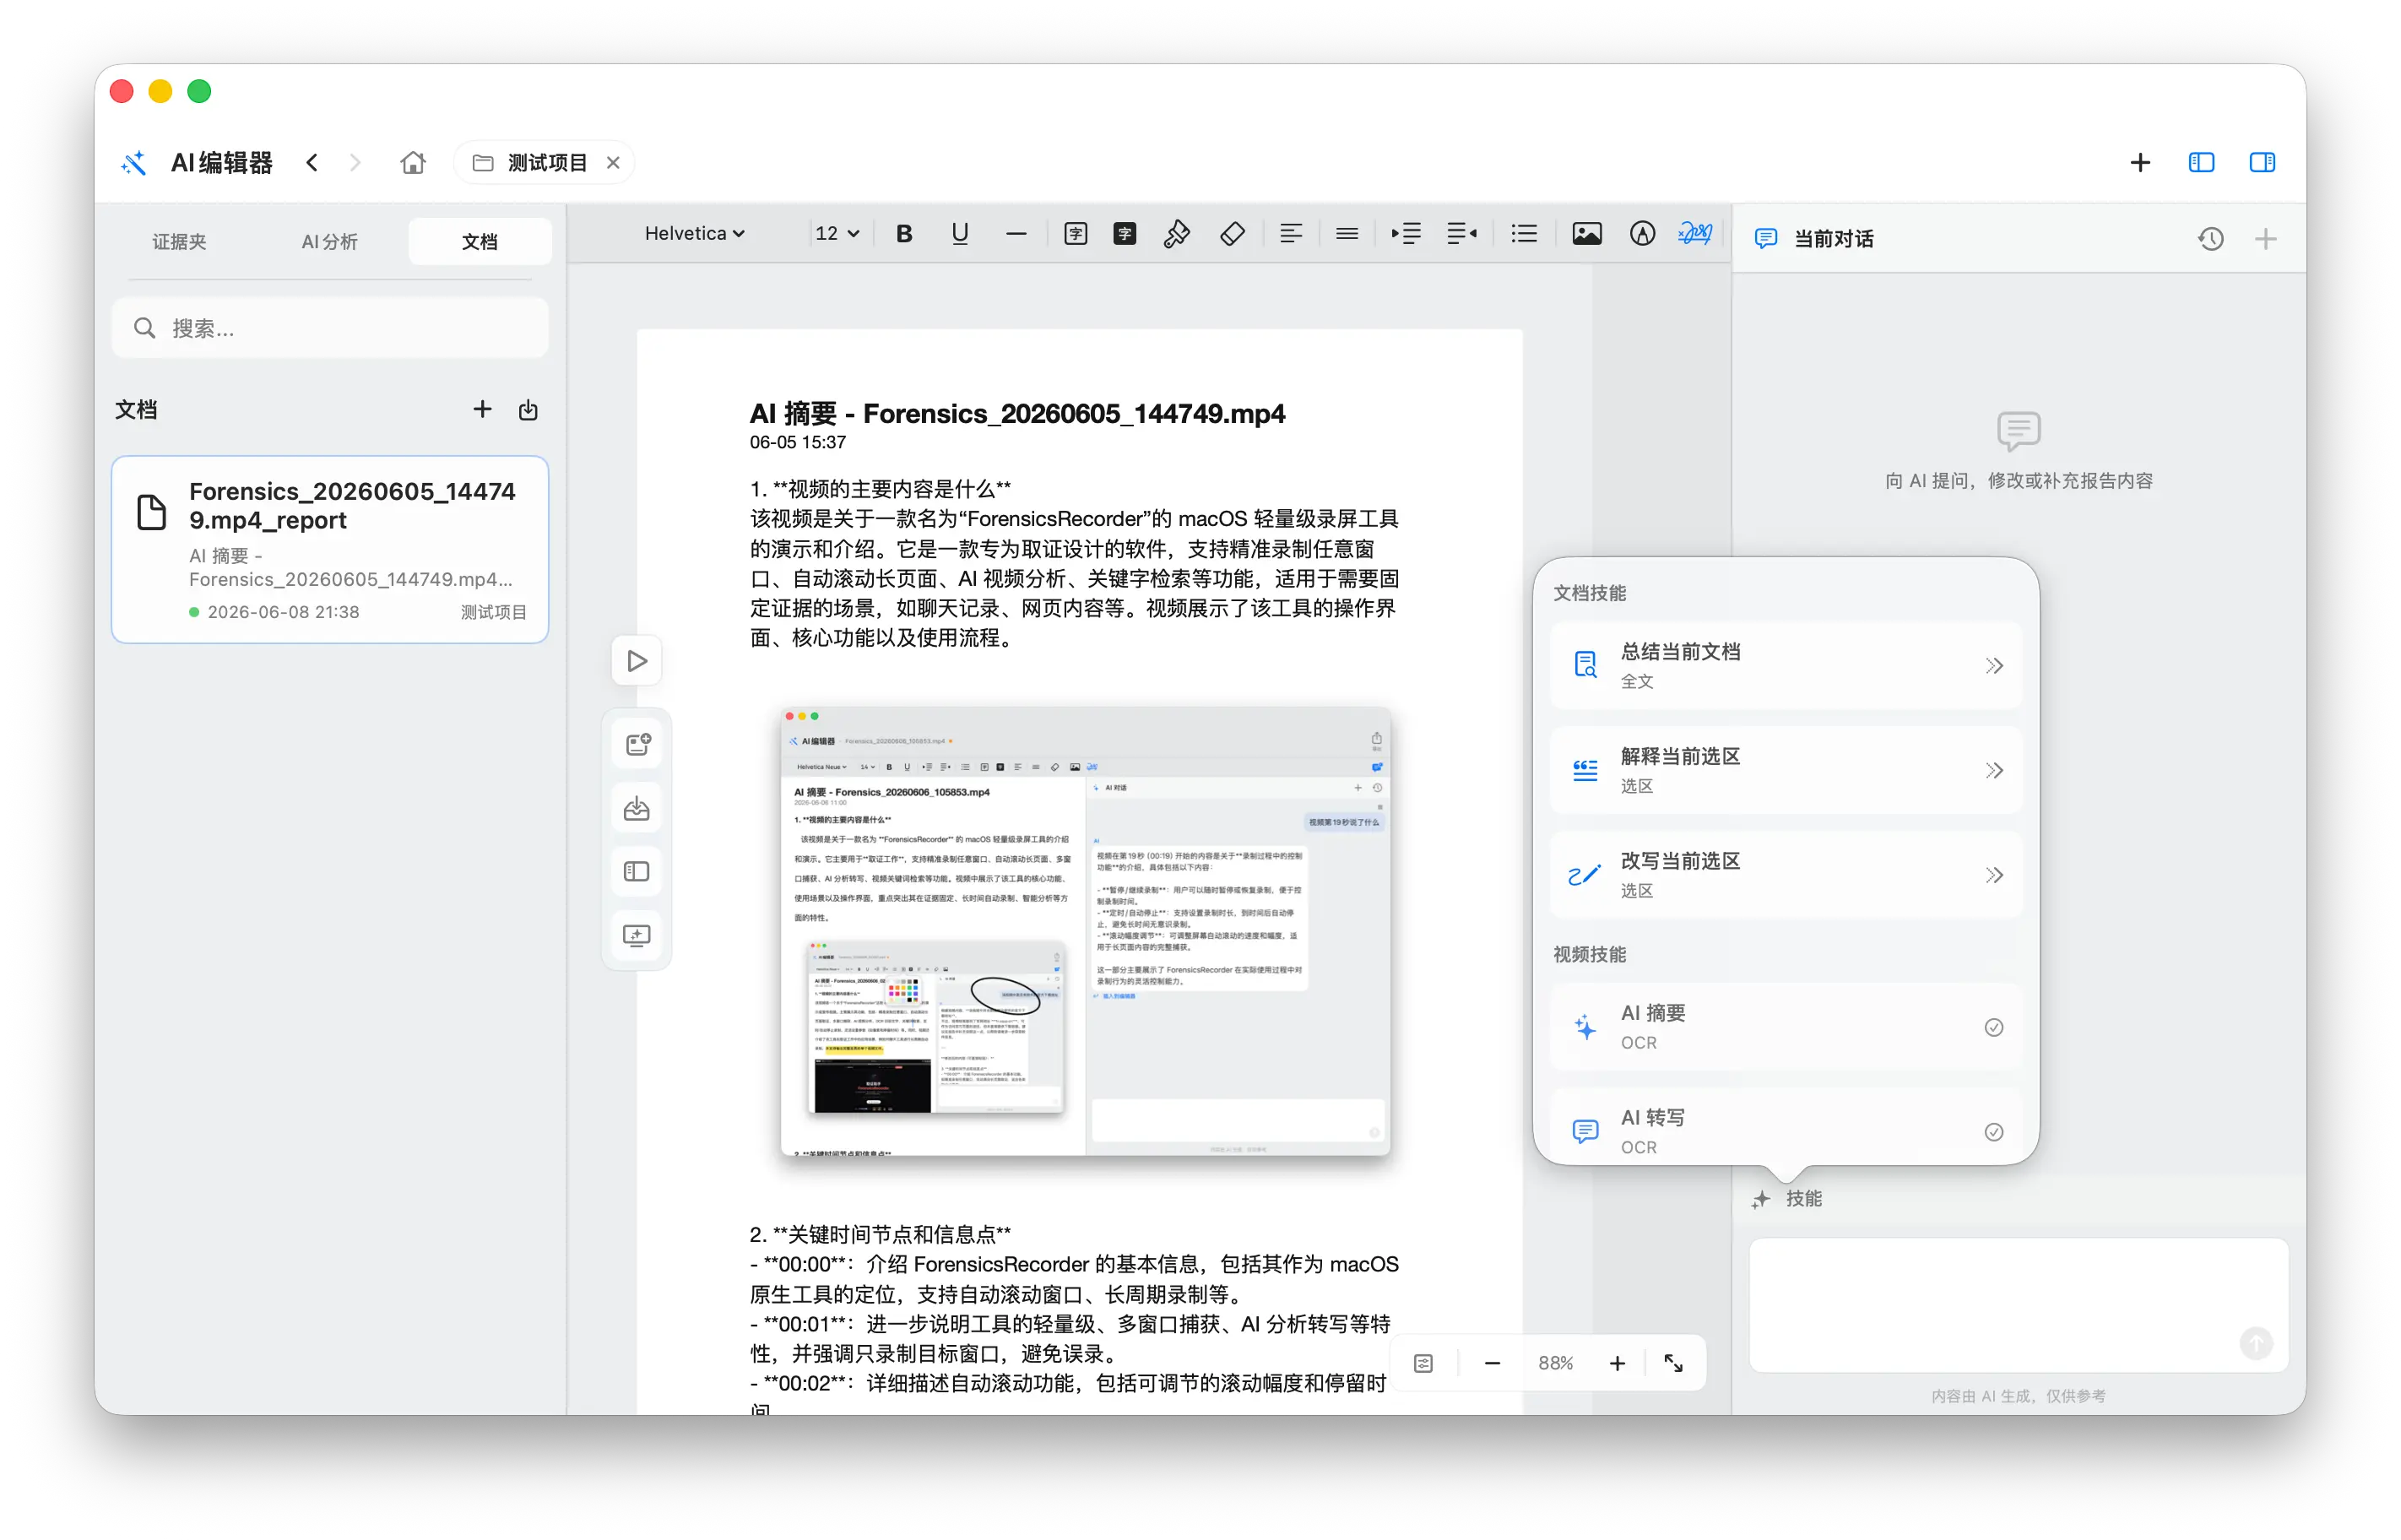Add new item with top-right plus
This screenshot has width=2401, height=1540.
coord(2139,162)
